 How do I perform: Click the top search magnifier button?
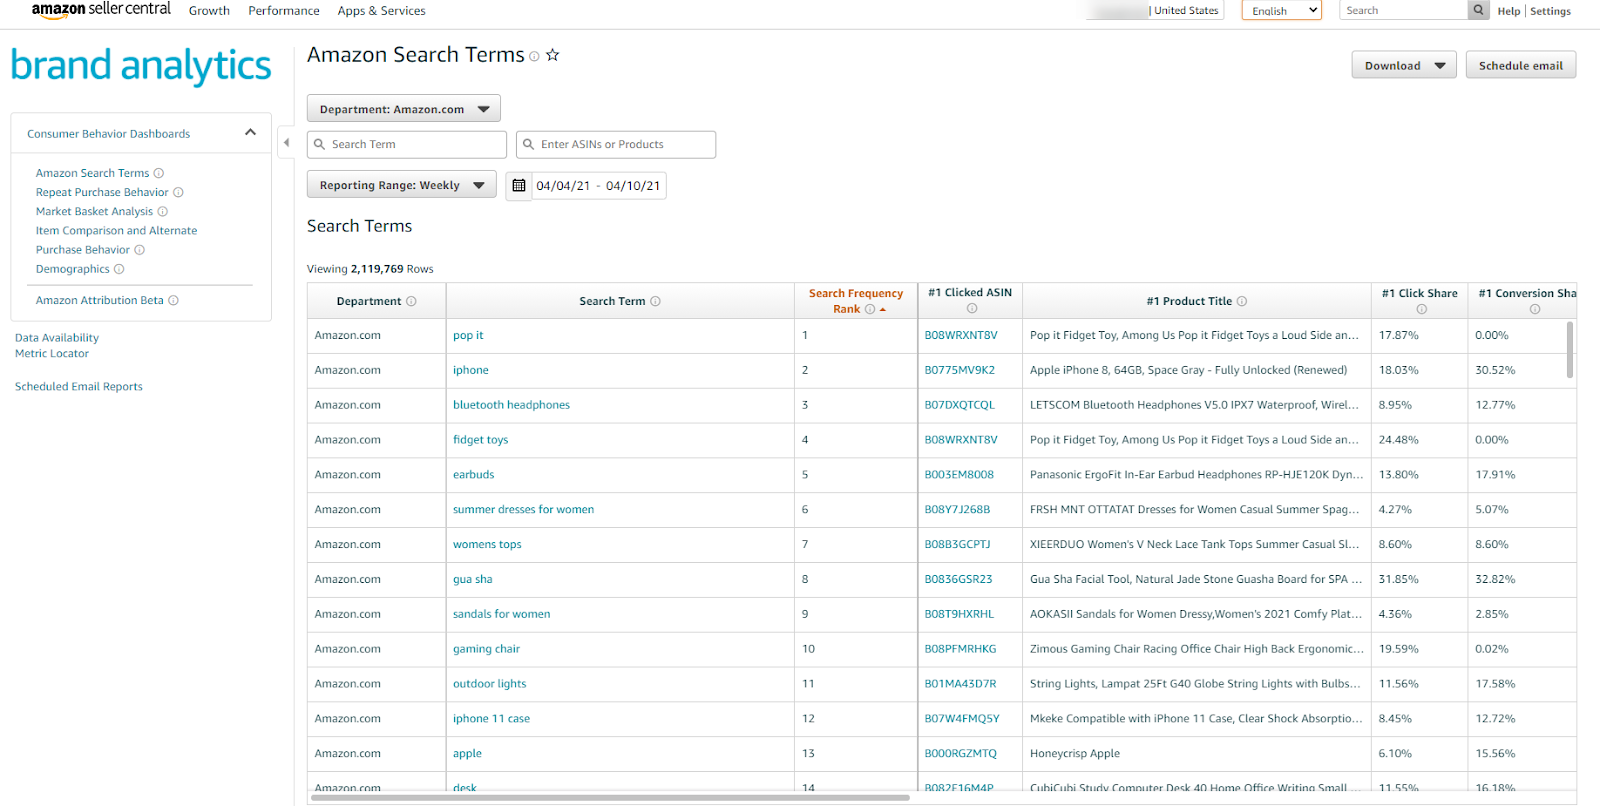tap(1478, 10)
